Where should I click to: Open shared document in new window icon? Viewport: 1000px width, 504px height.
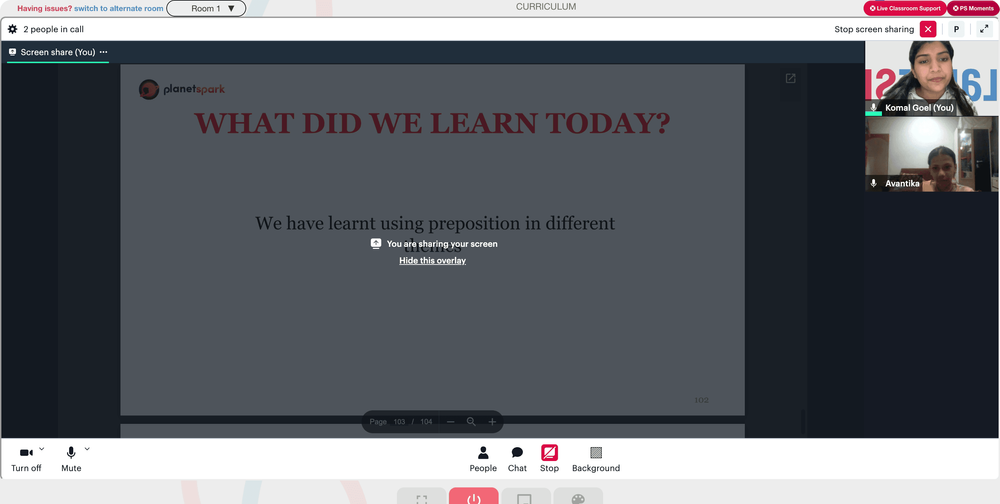coord(790,78)
